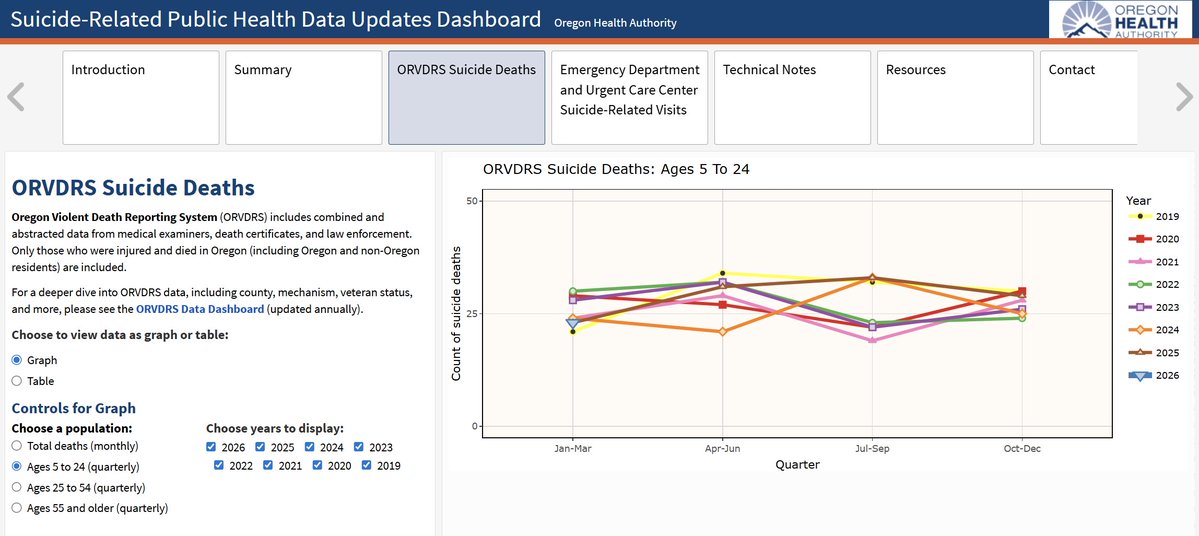Open the Introduction tab

coord(141,97)
